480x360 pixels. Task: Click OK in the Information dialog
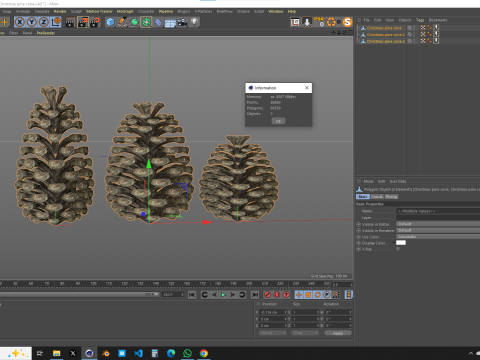click(x=278, y=121)
